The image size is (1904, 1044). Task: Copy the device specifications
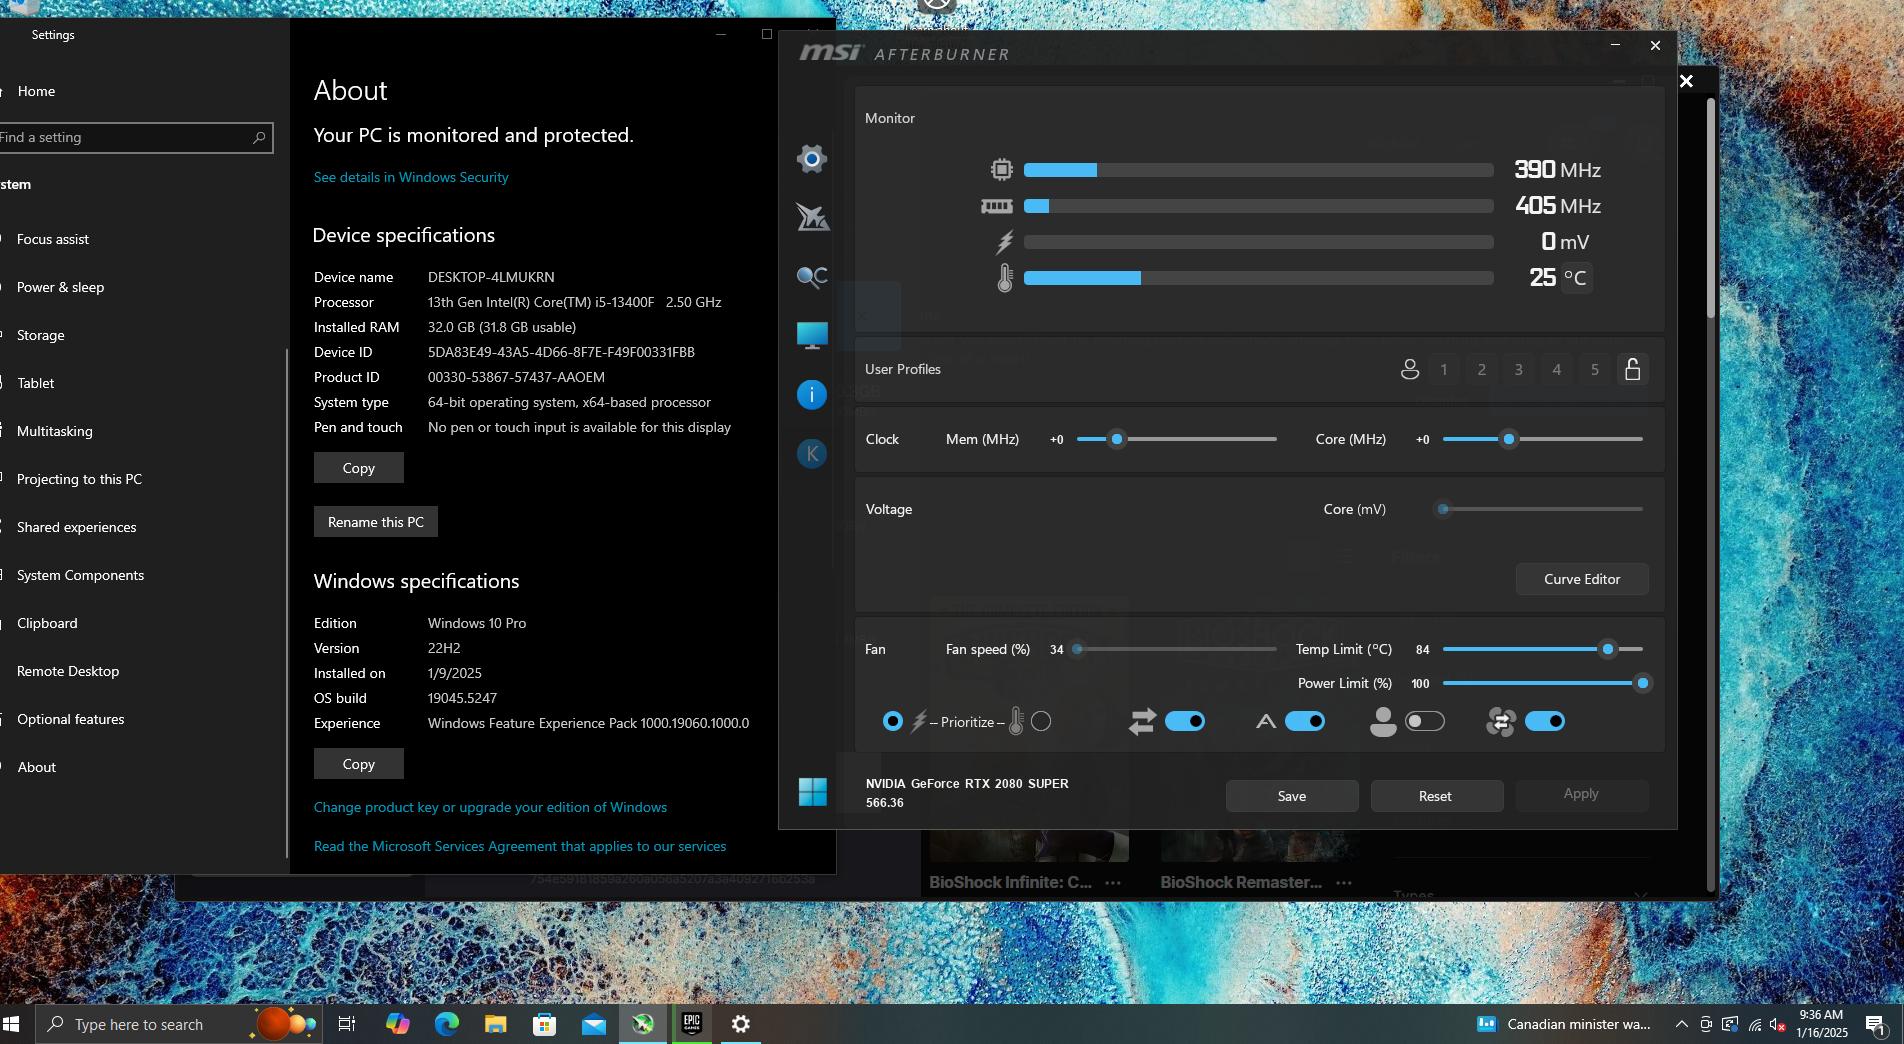pyautogui.click(x=359, y=468)
